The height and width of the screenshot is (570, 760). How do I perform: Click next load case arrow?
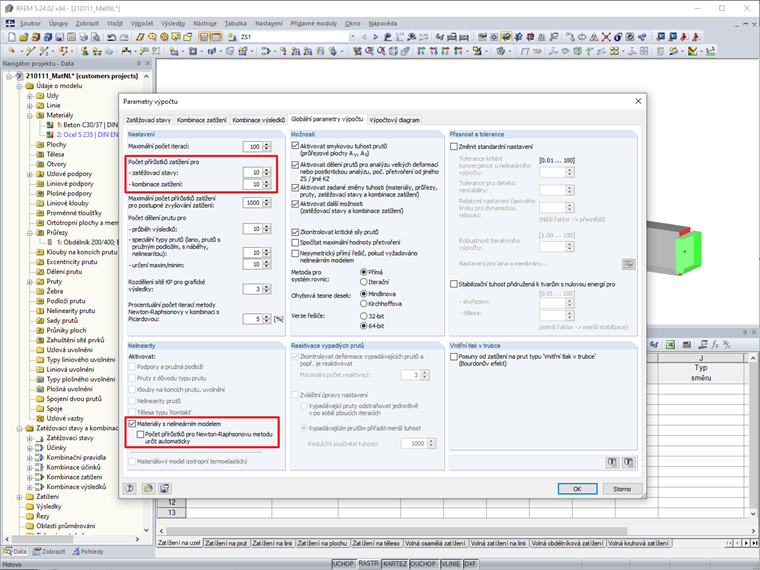(x=376, y=37)
